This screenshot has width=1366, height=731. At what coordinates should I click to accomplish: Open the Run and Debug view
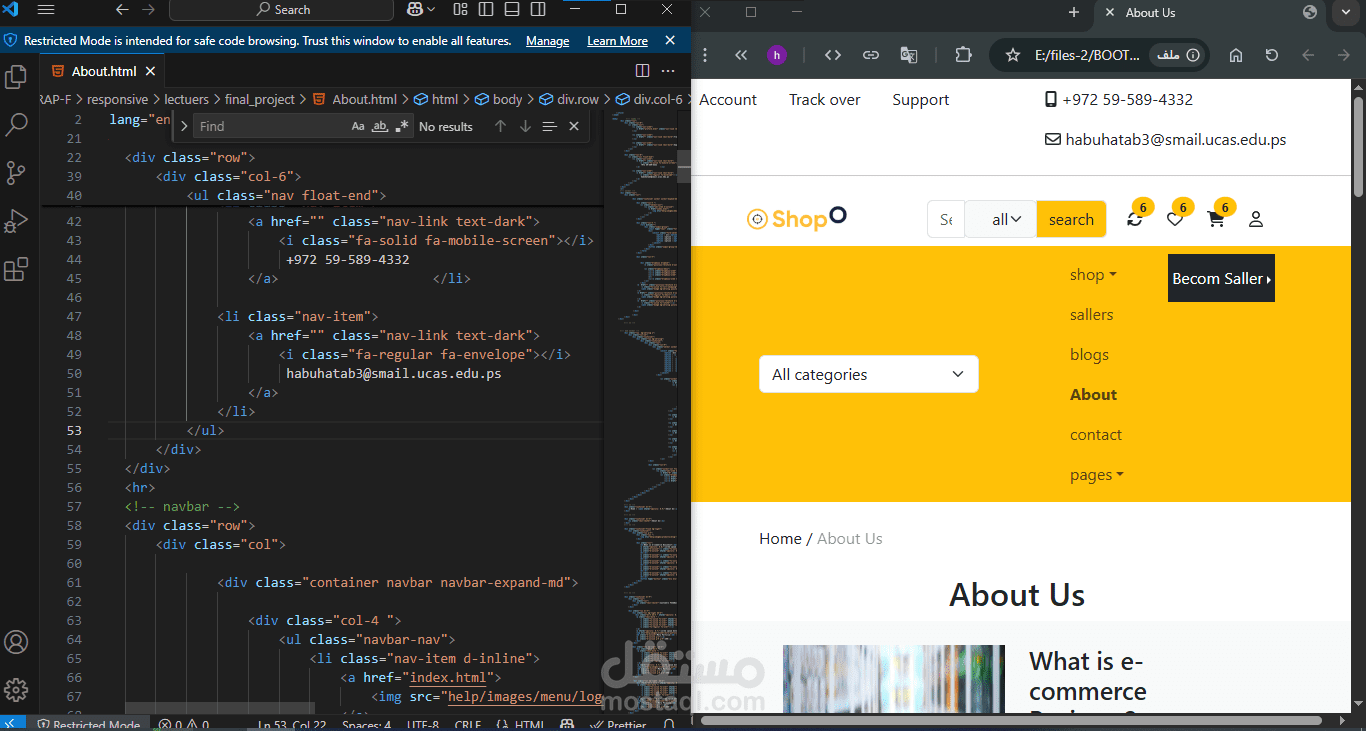point(16,220)
